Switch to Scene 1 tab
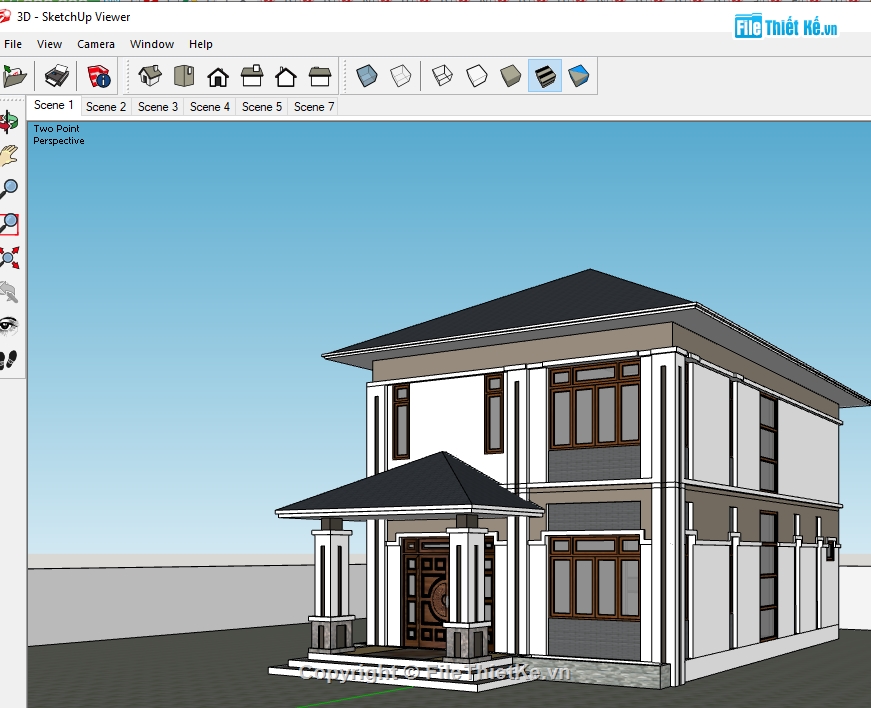Image resolution: width=871 pixels, height=708 pixels. 54,106
